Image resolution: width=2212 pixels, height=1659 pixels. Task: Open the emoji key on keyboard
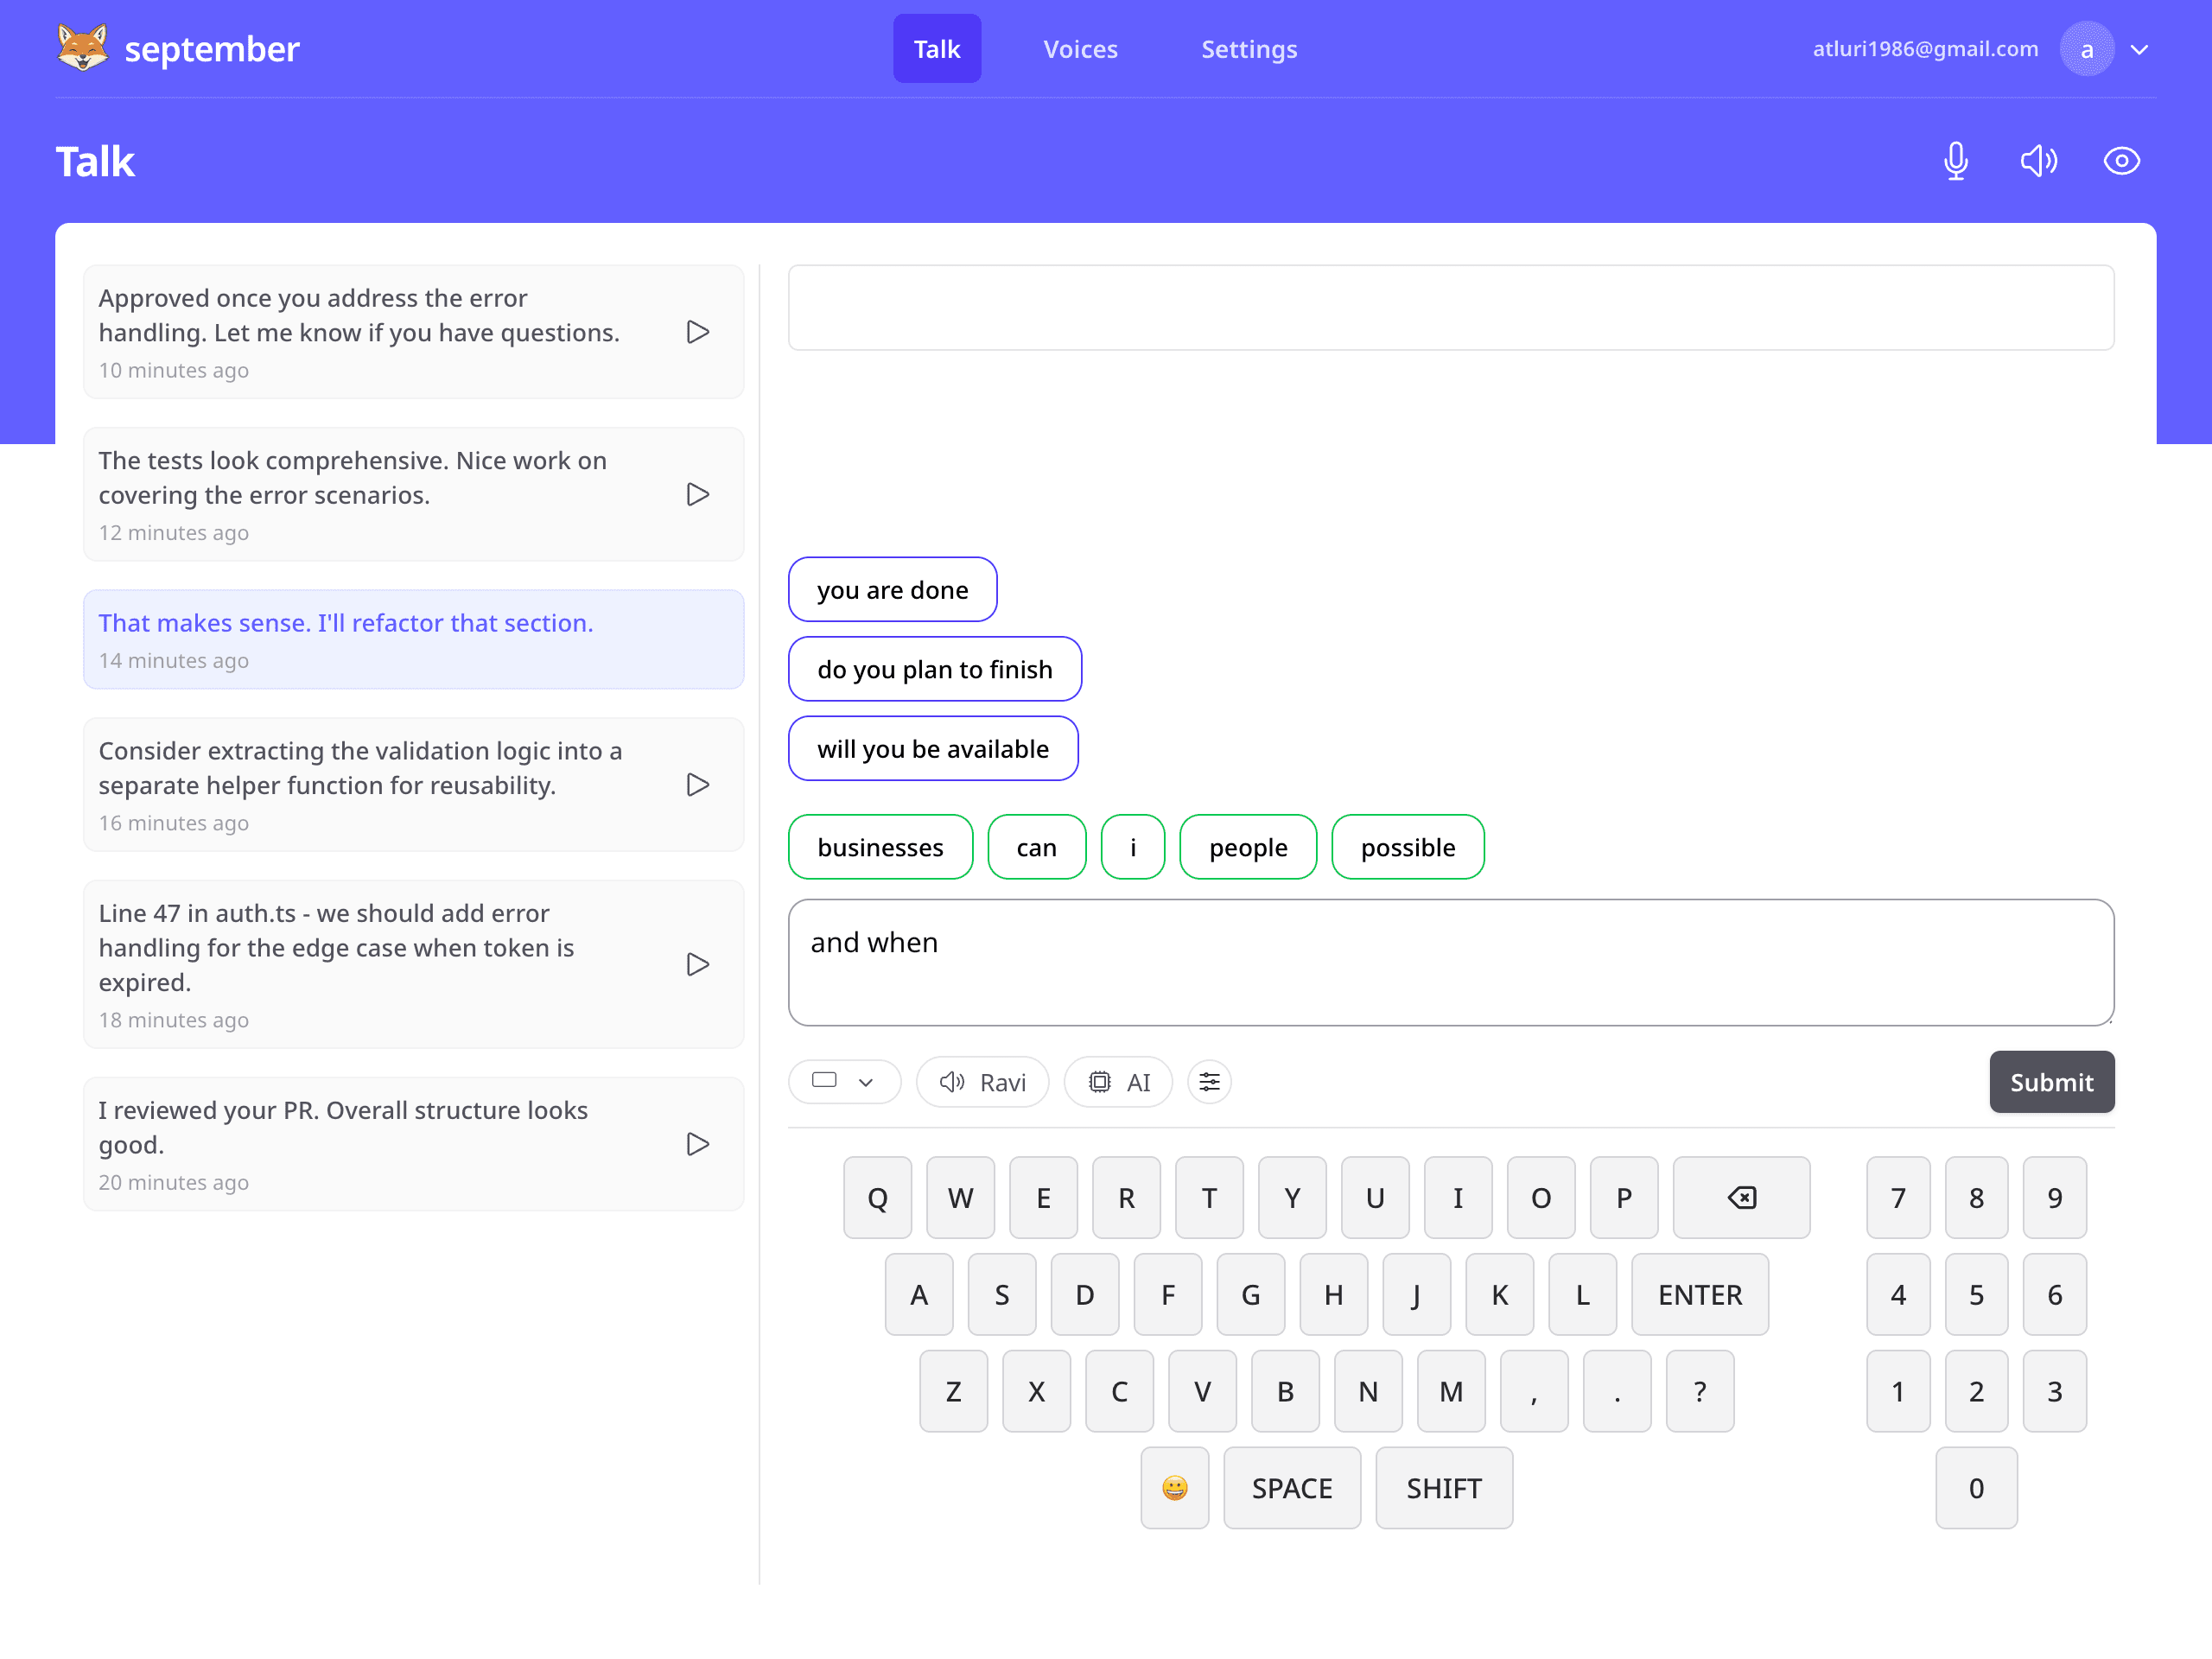tap(1174, 1488)
